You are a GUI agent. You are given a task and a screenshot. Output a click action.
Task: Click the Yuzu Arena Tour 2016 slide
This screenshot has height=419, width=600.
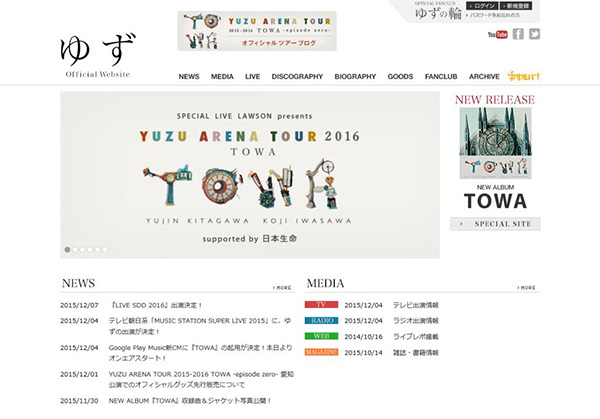(250, 175)
